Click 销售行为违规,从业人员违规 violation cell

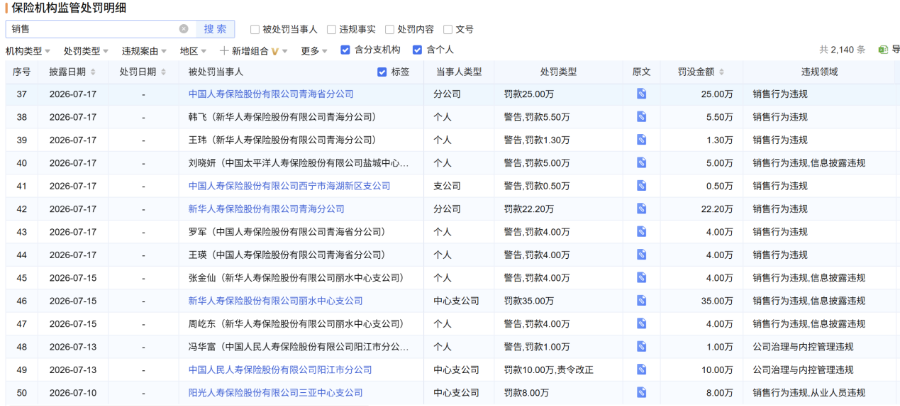coord(809,393)
